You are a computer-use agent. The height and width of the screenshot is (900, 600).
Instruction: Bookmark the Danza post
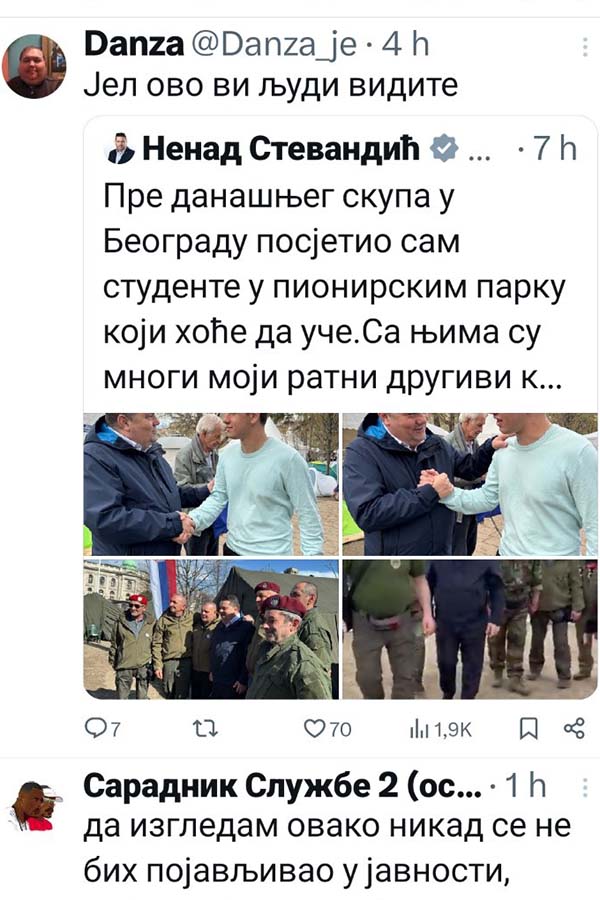click(528, 729)
